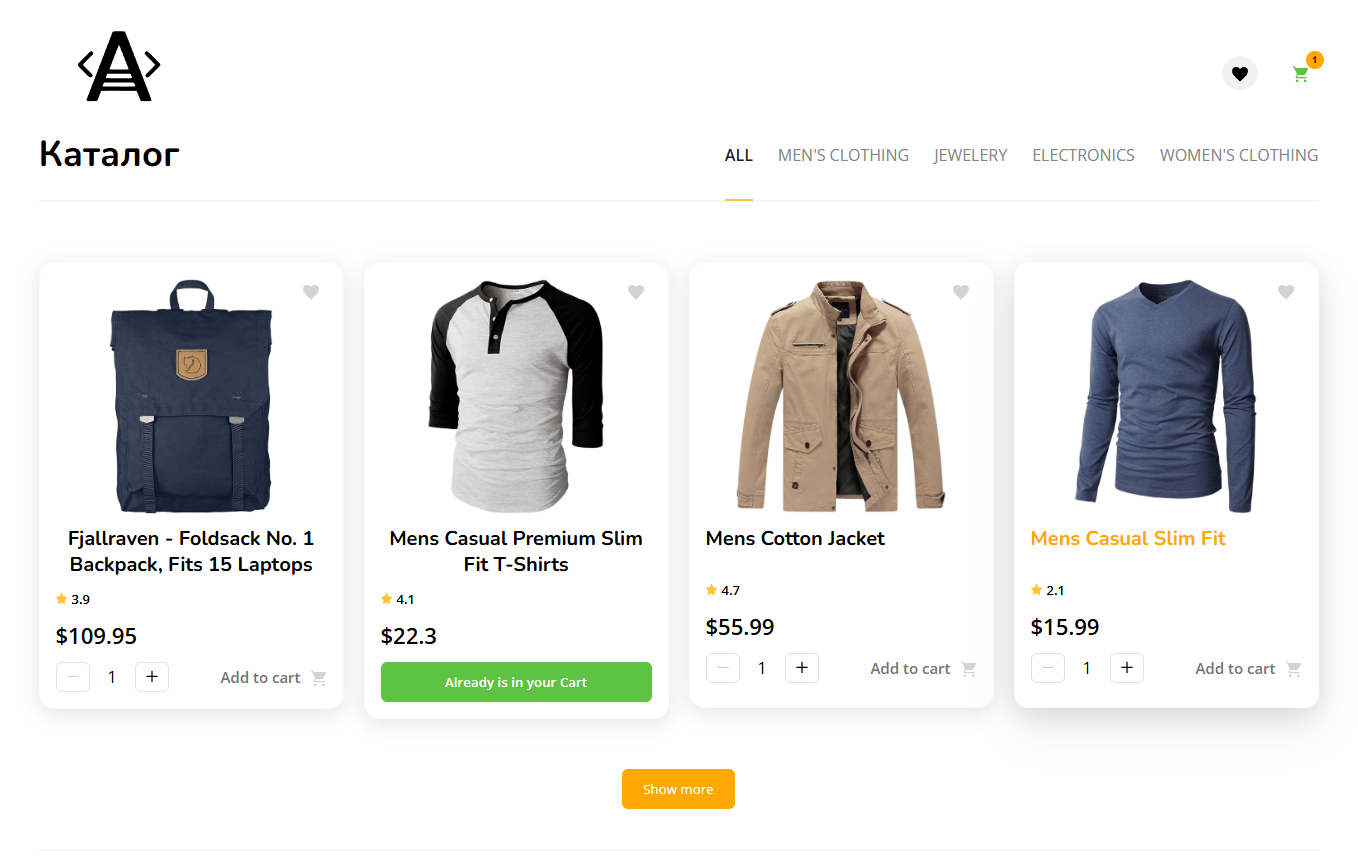Favorite the Fjallraven backpack with heart icon
The height and width of the screenshot is (859, 1358).
(x=311, y=292)
